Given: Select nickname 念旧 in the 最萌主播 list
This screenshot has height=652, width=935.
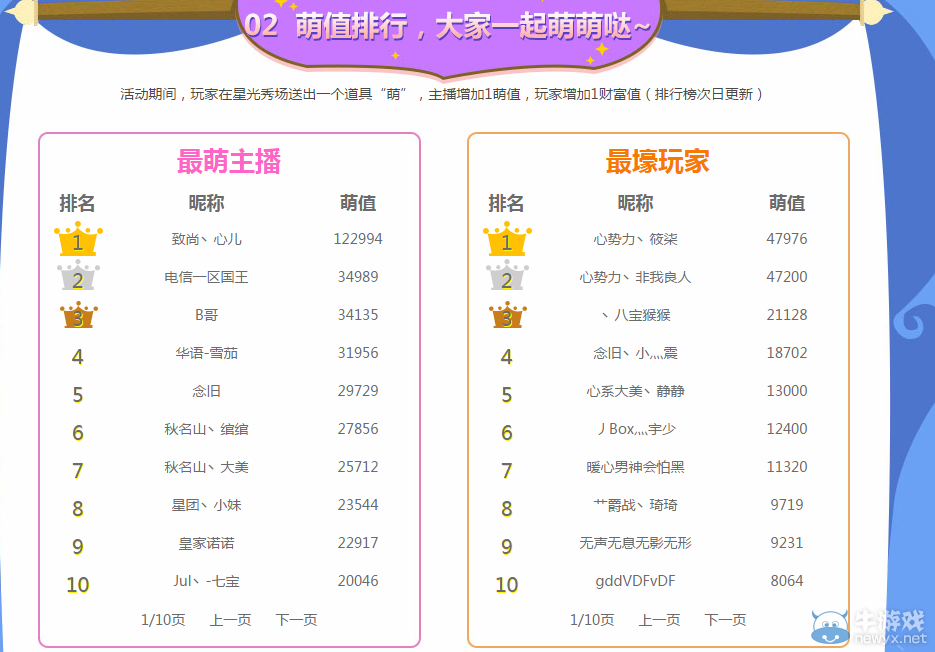Looking at the screenshot, I should [x=206, y=391].
